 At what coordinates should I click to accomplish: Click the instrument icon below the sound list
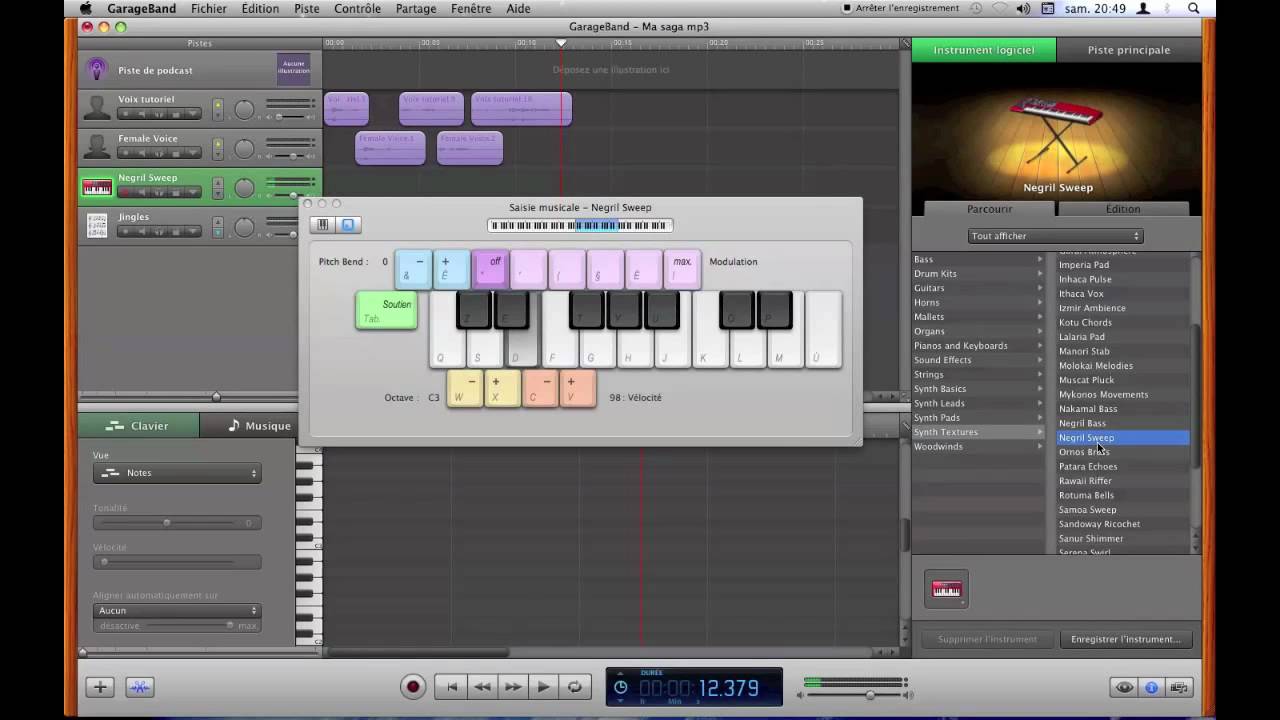946,590
